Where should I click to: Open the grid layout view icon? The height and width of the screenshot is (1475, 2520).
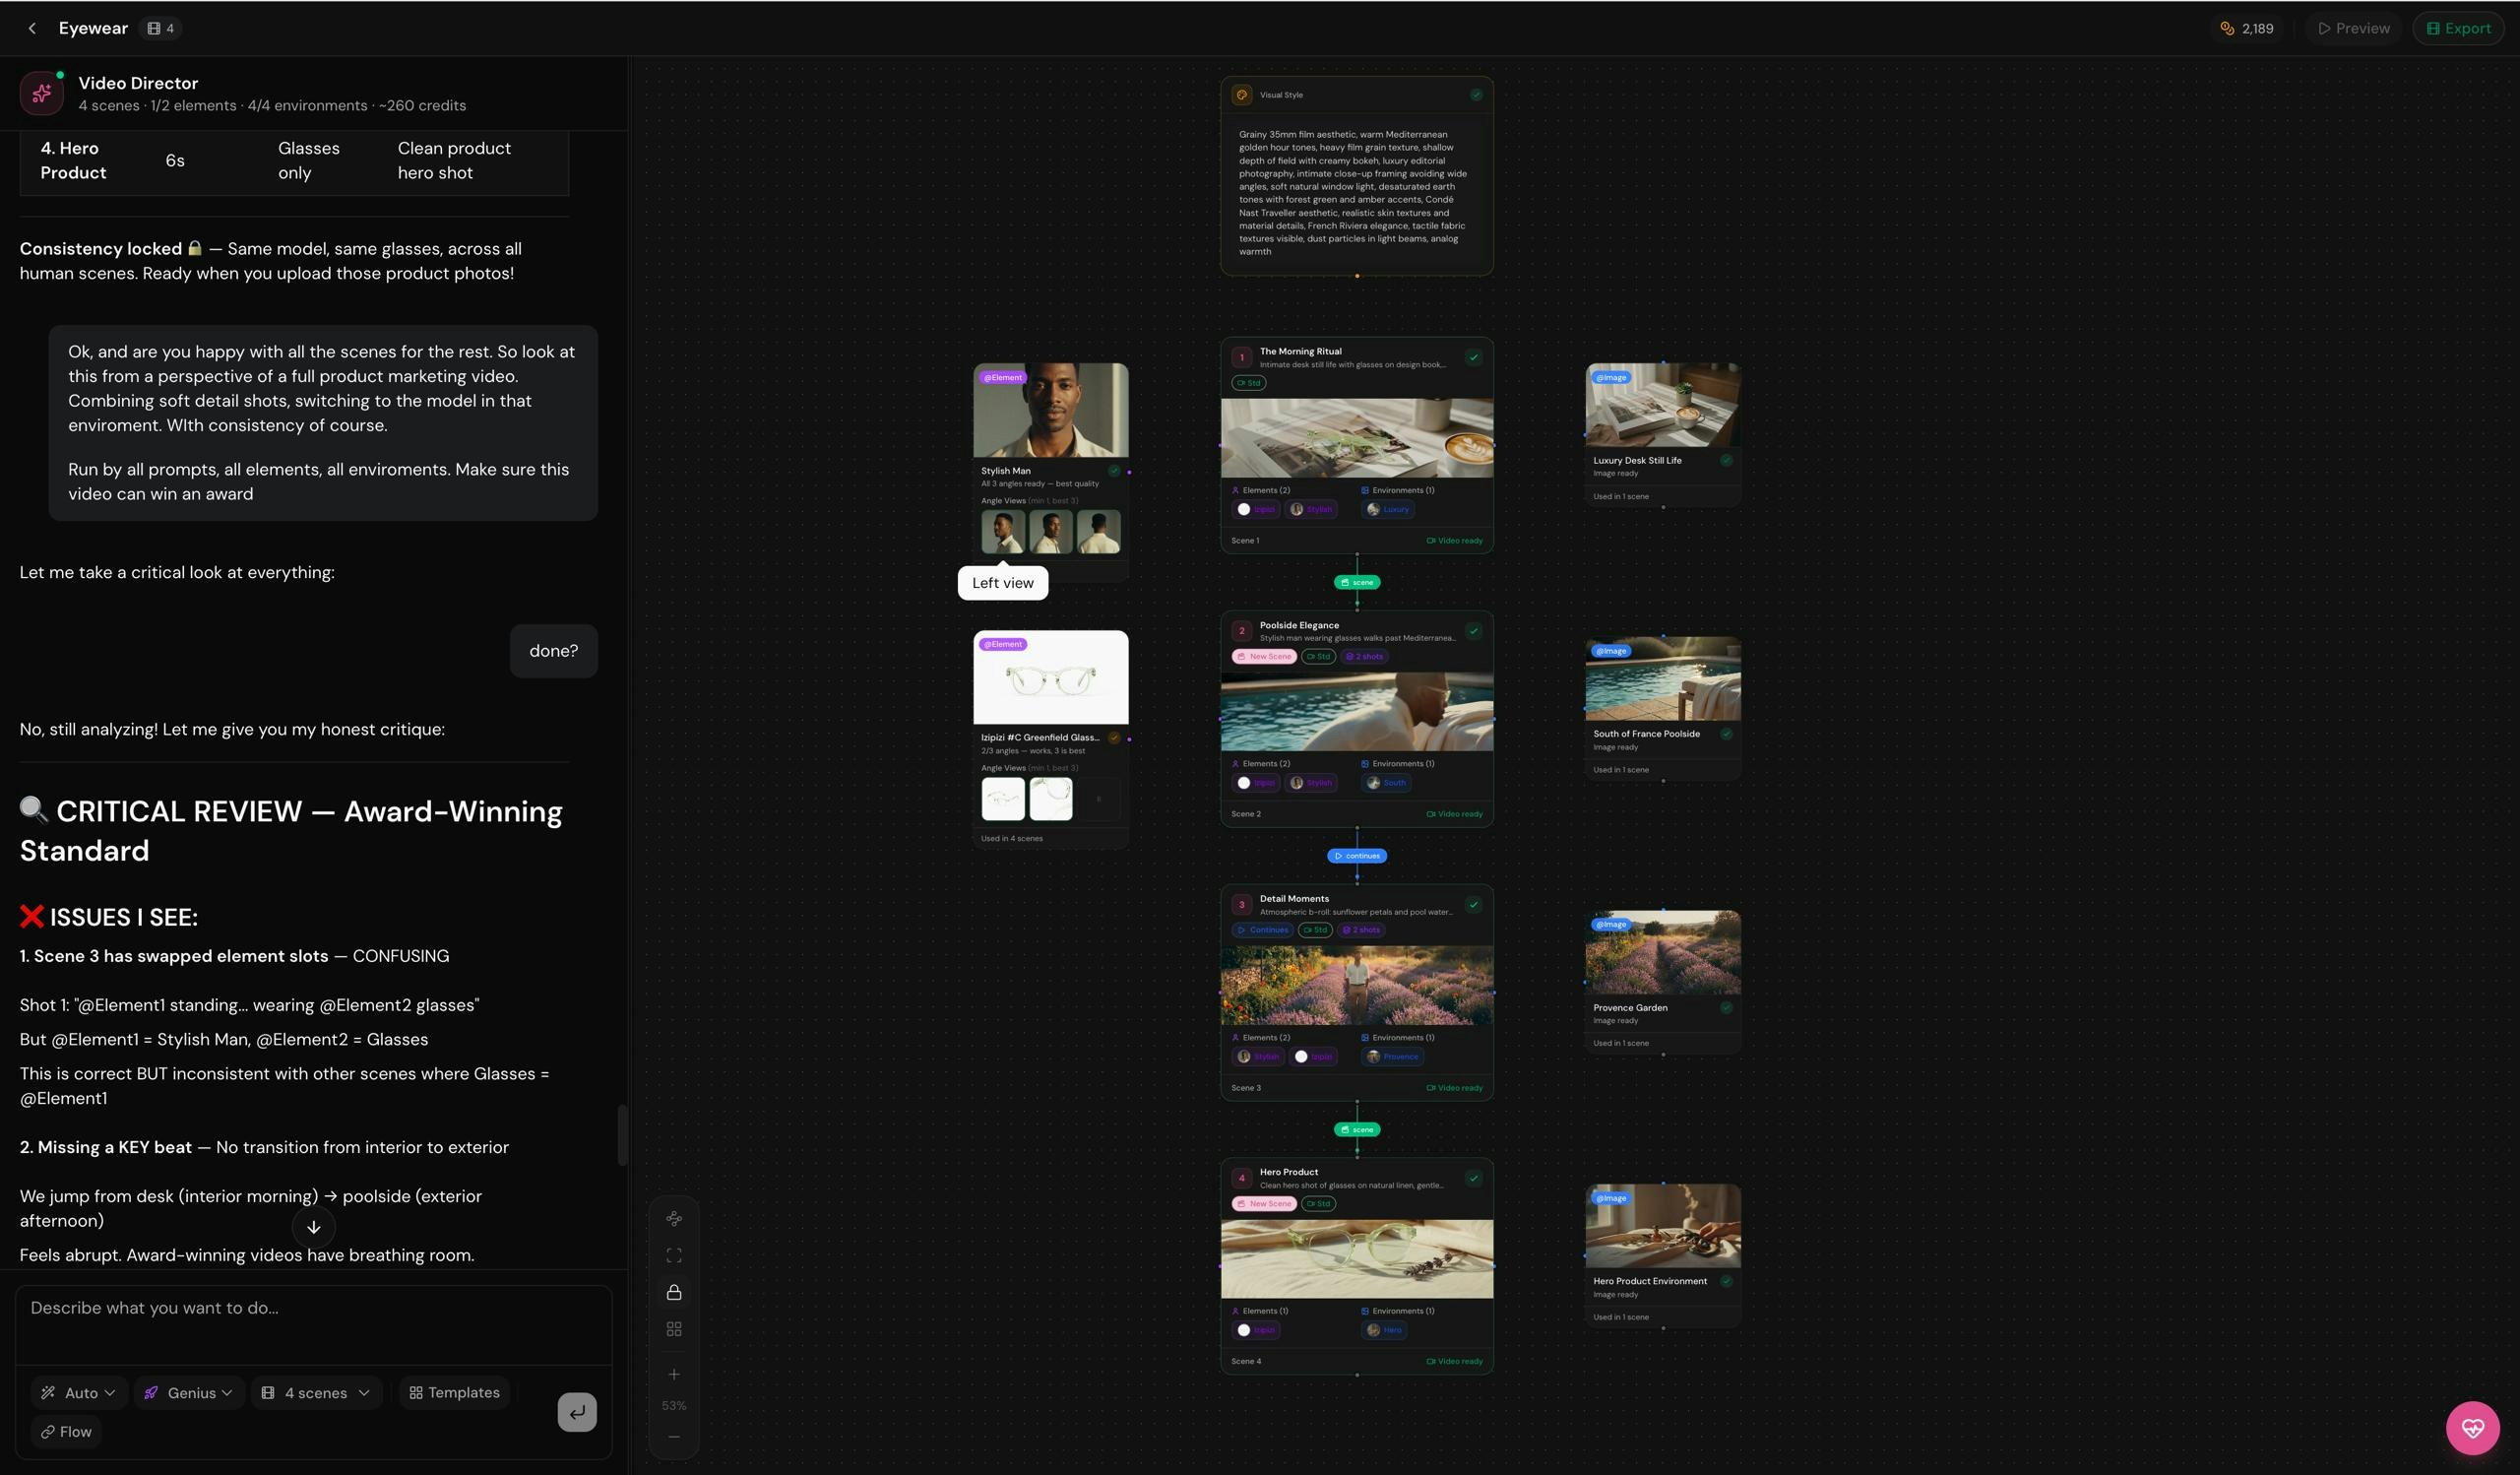(673, 1328)
